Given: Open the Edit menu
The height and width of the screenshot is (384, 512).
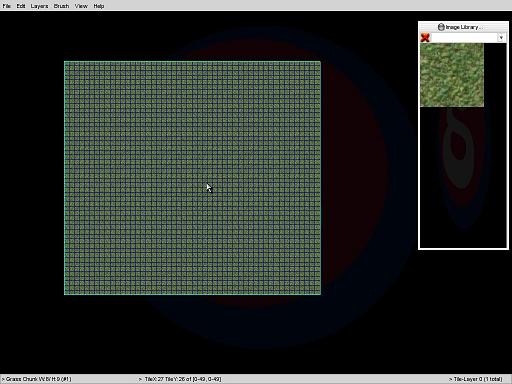Looking at the screenshot, I should click(x=21, y=6).
